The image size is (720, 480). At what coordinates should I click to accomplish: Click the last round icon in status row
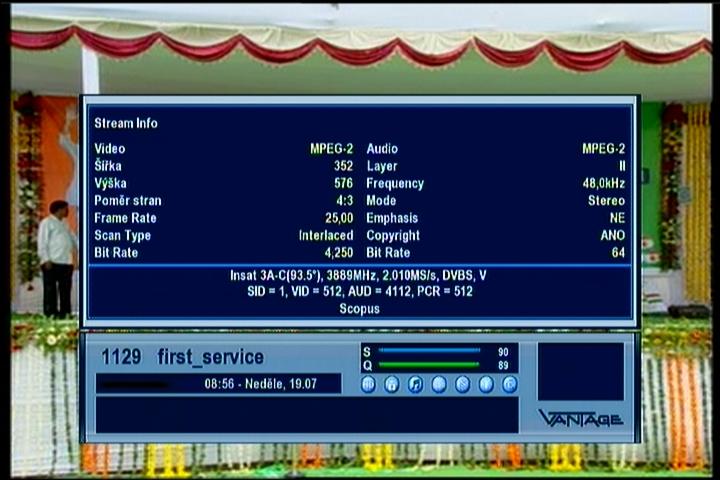pos(509,384)
